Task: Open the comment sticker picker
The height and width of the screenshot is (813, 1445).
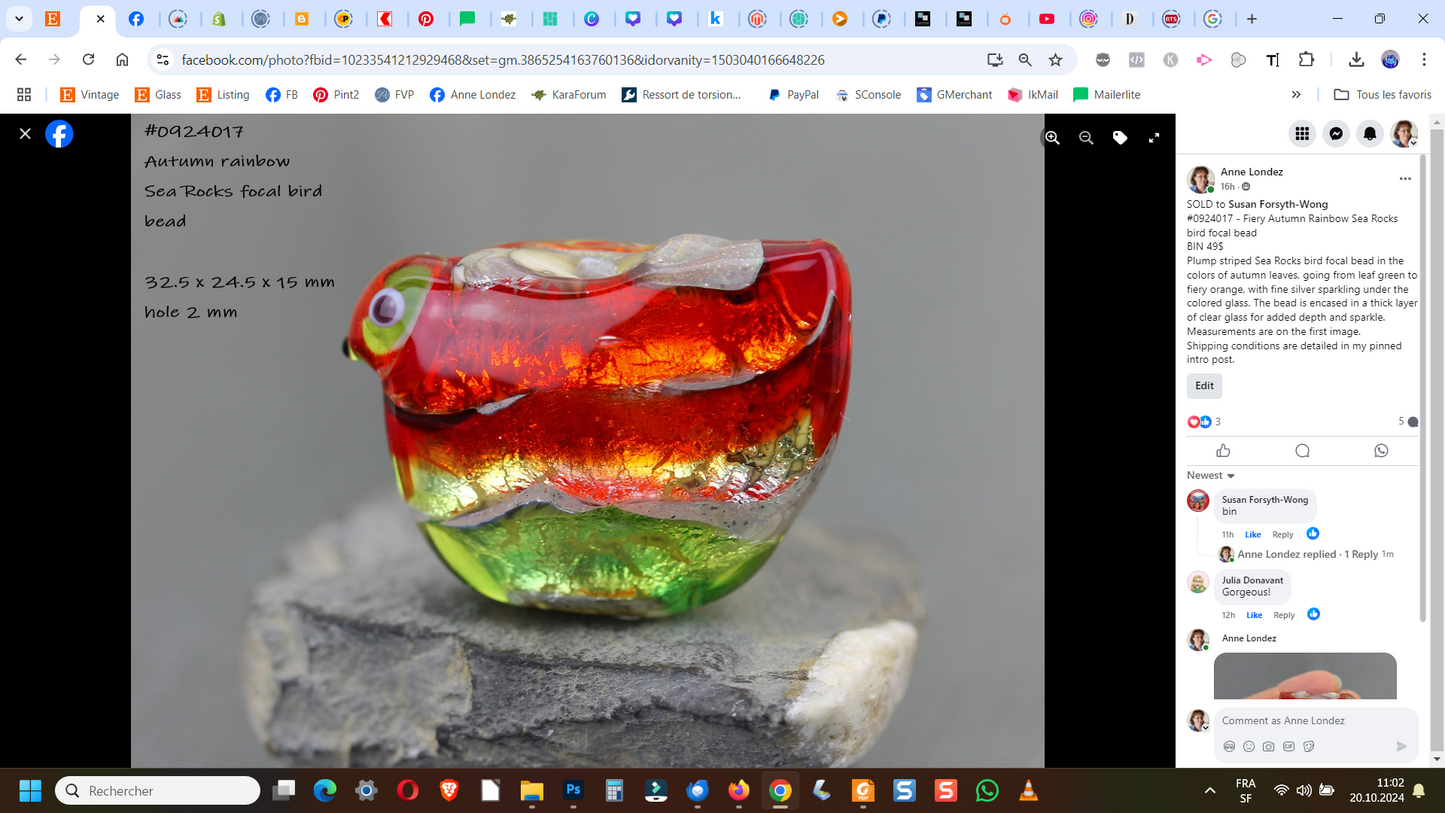Action: click(x=1308, y=746)
